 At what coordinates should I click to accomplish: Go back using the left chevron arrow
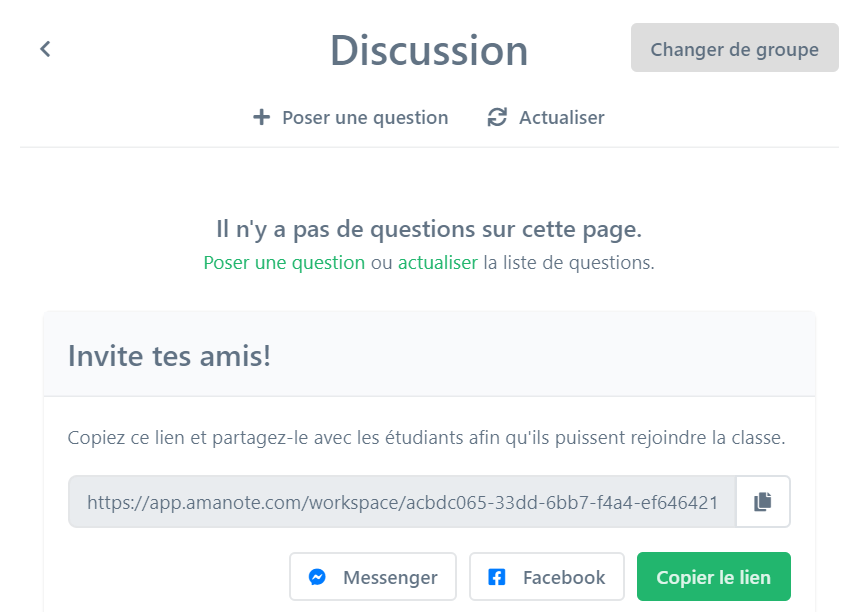45,49
